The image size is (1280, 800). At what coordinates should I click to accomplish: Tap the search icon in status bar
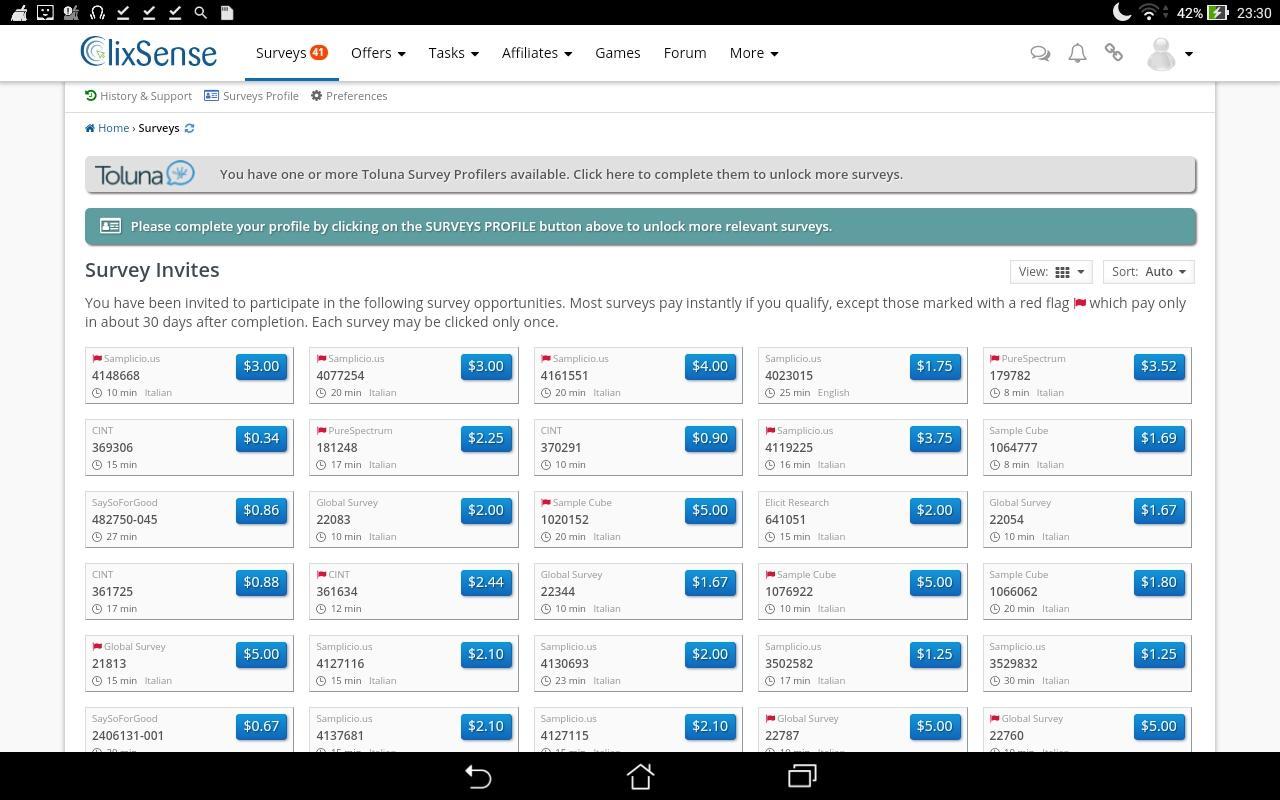[200, 13]
